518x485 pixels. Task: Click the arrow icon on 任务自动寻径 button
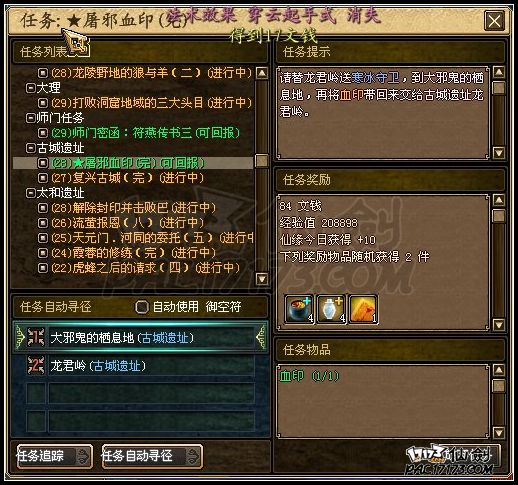193,456
